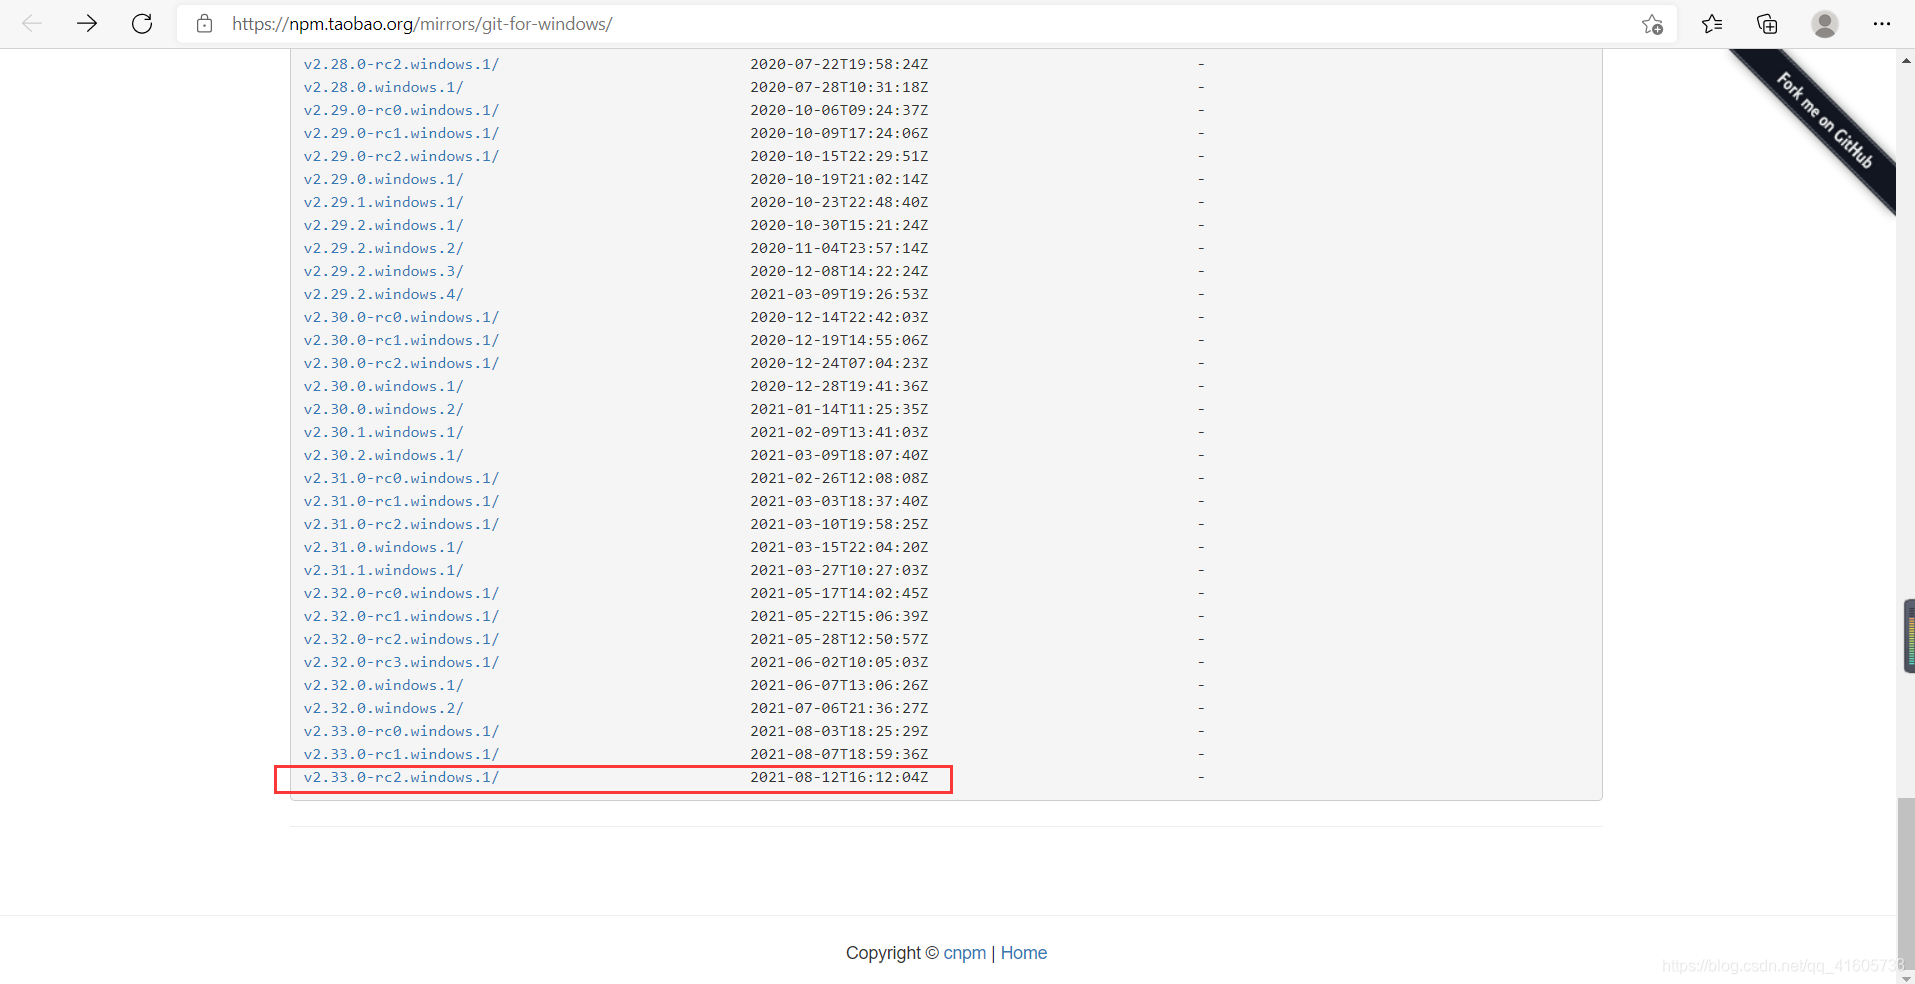Click the address bar URL
This screenshot has height=984, width=1915.
(422, 23)
